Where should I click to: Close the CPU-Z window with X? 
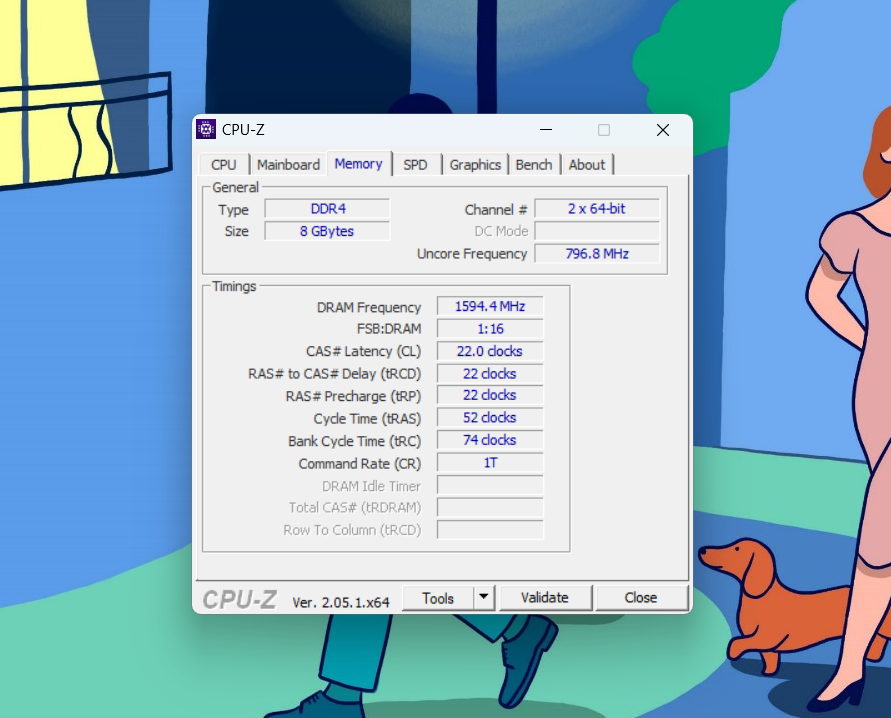tap(663, 130)
